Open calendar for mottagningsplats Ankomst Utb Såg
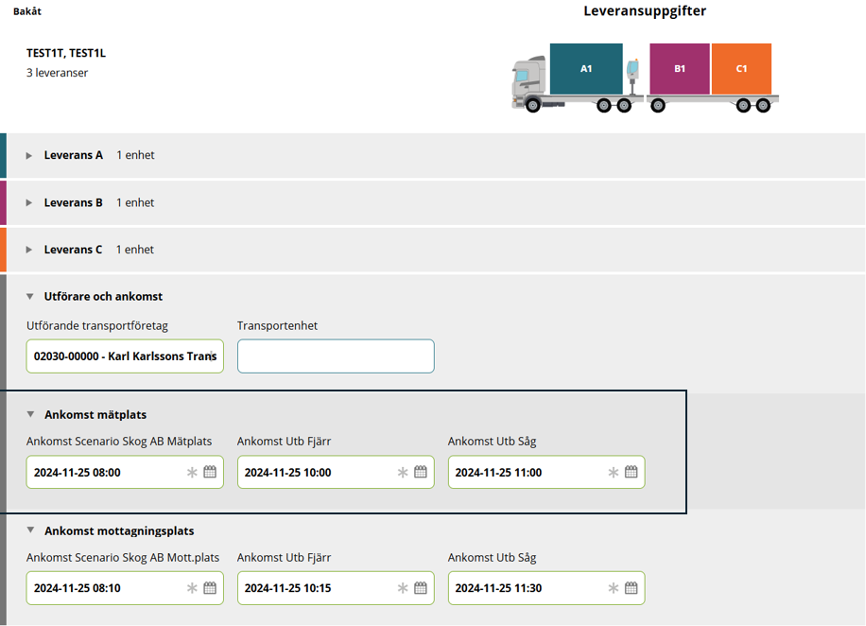Image resolution: width=866 pixels, height=626 pixels. [x=631, y=588]
